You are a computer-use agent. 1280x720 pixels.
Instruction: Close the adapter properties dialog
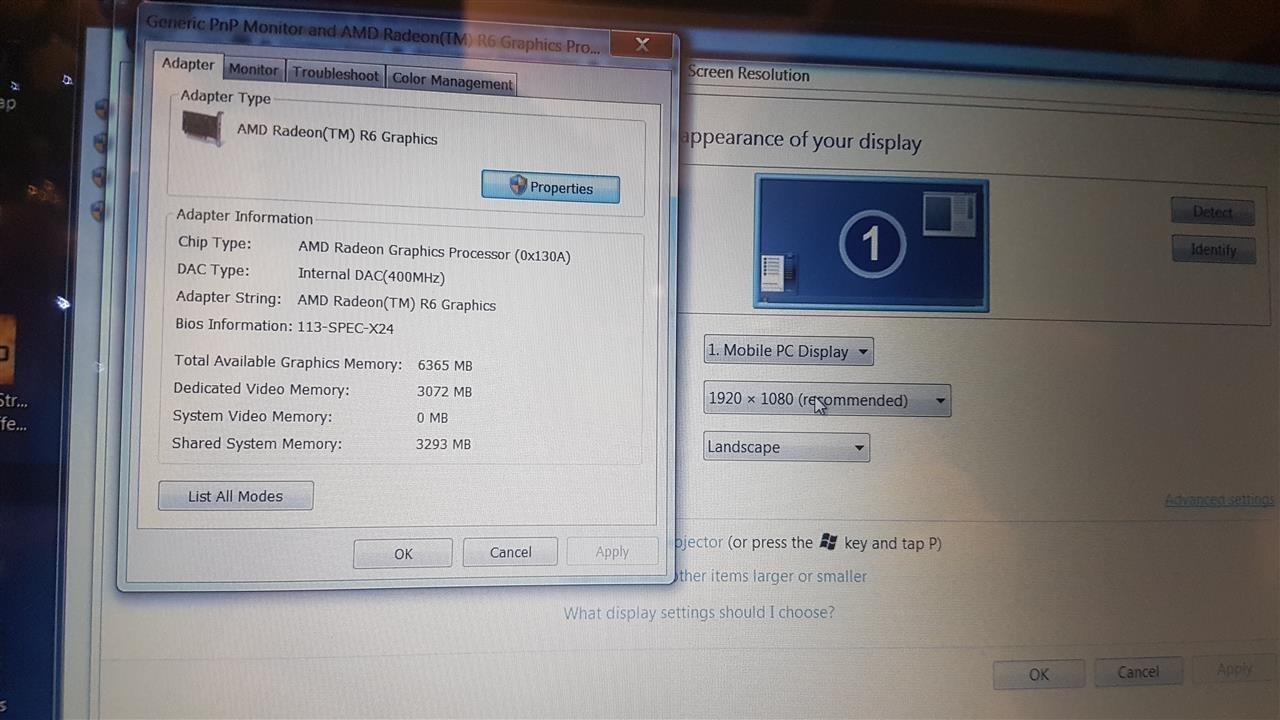[x=641, y=44]
